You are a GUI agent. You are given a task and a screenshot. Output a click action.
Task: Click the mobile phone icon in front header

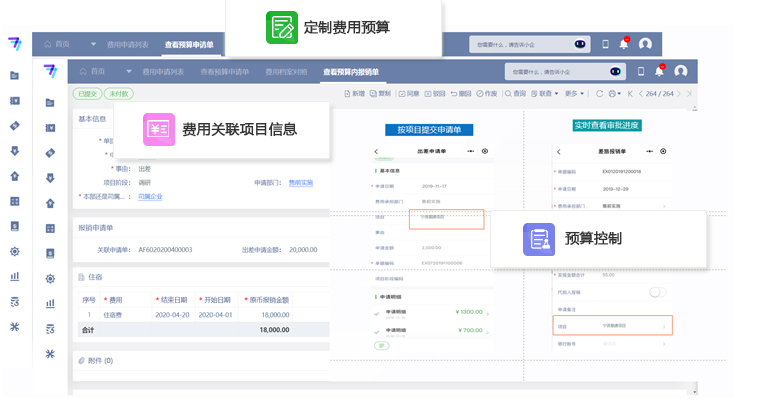click(x=641, y=72)
